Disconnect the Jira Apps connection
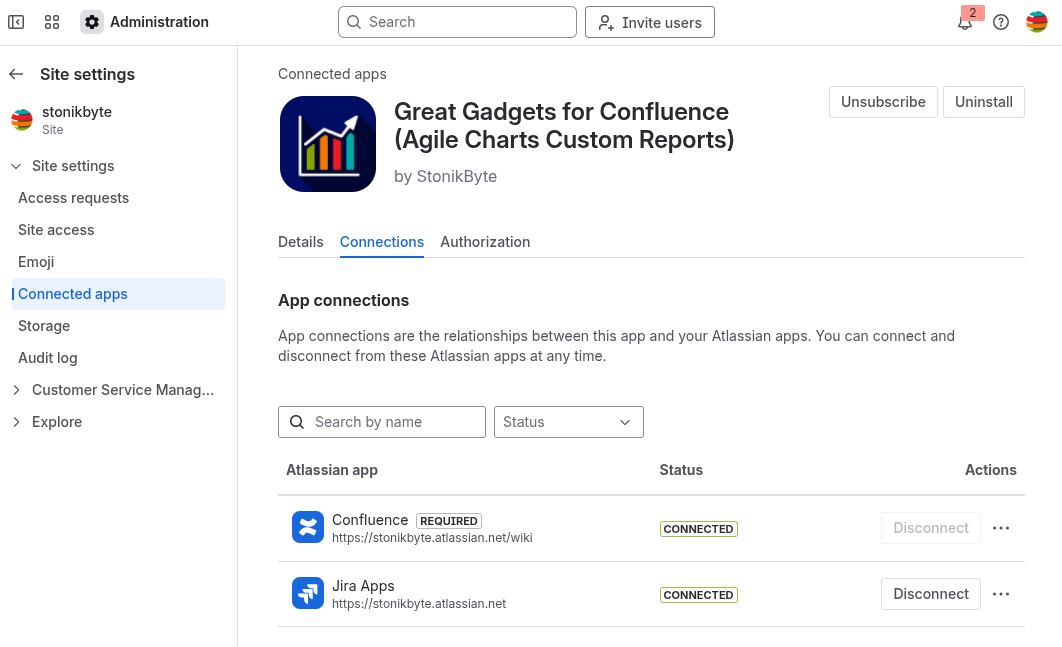This screenshot has height=647, width=1062. (930, 594)
